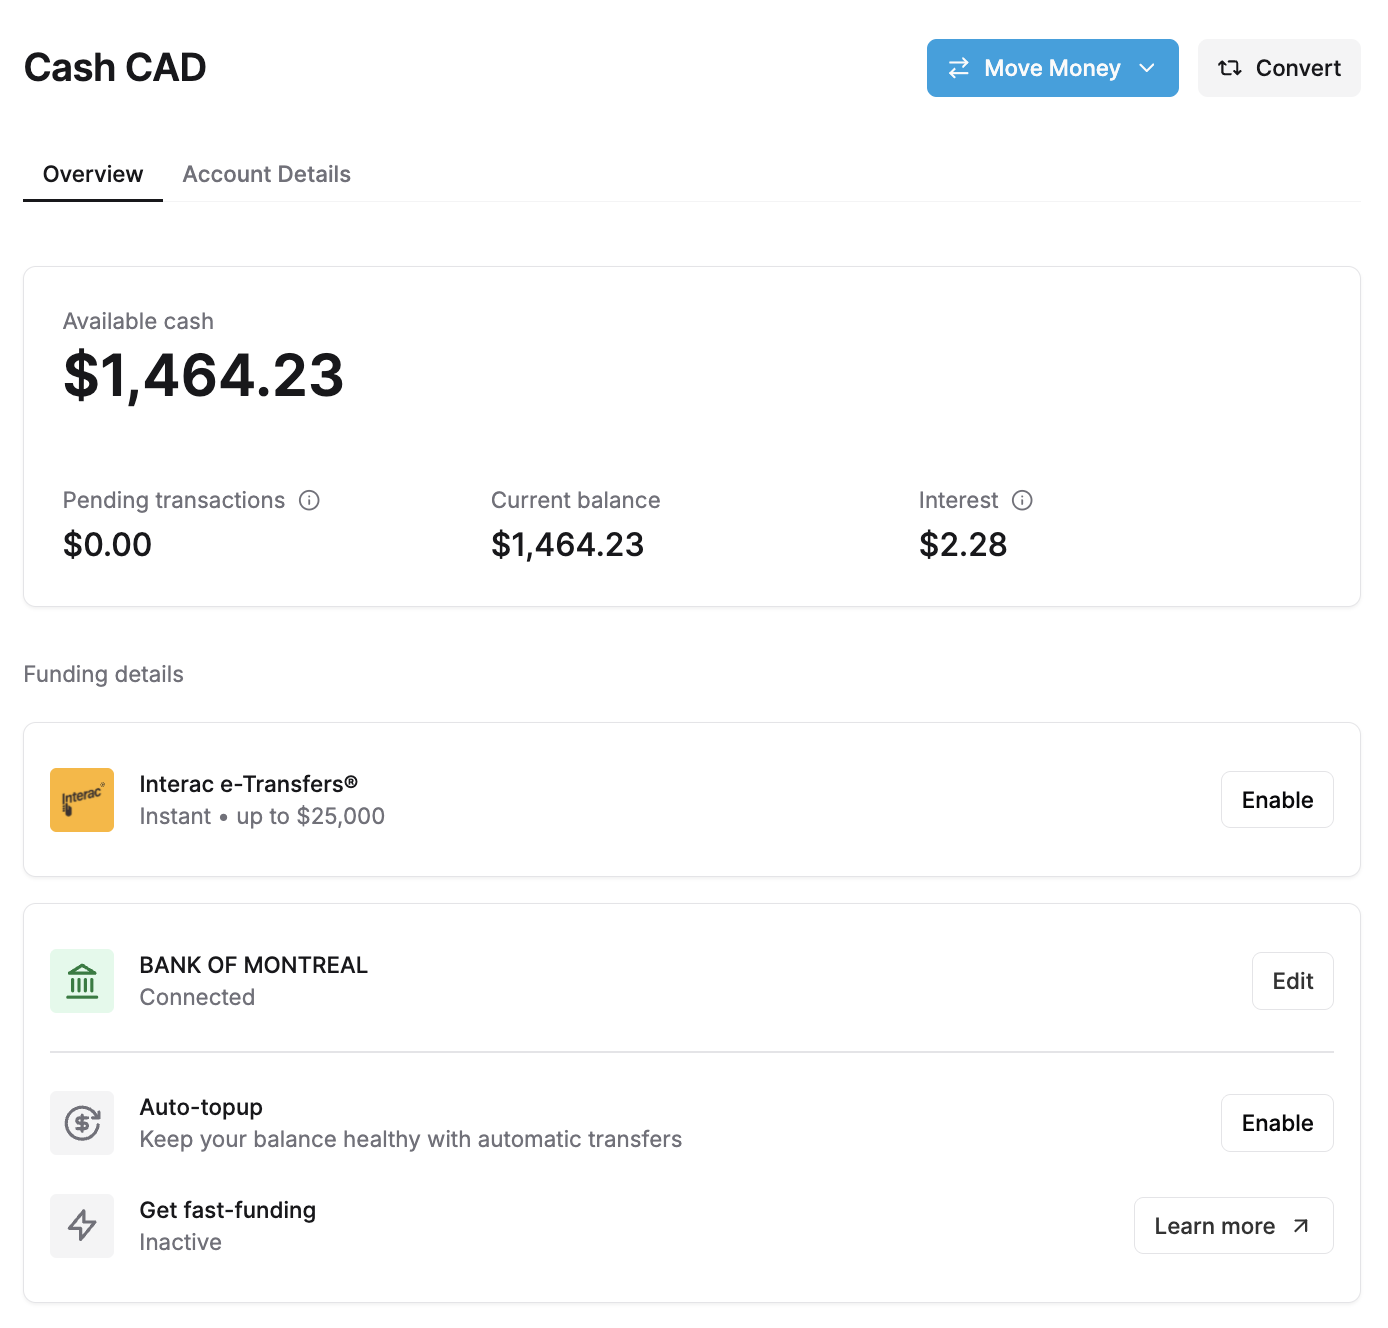Switch to the Account Details tab
The width and height of the screenshot is (1388, 1328).
[x=266, y=174]
